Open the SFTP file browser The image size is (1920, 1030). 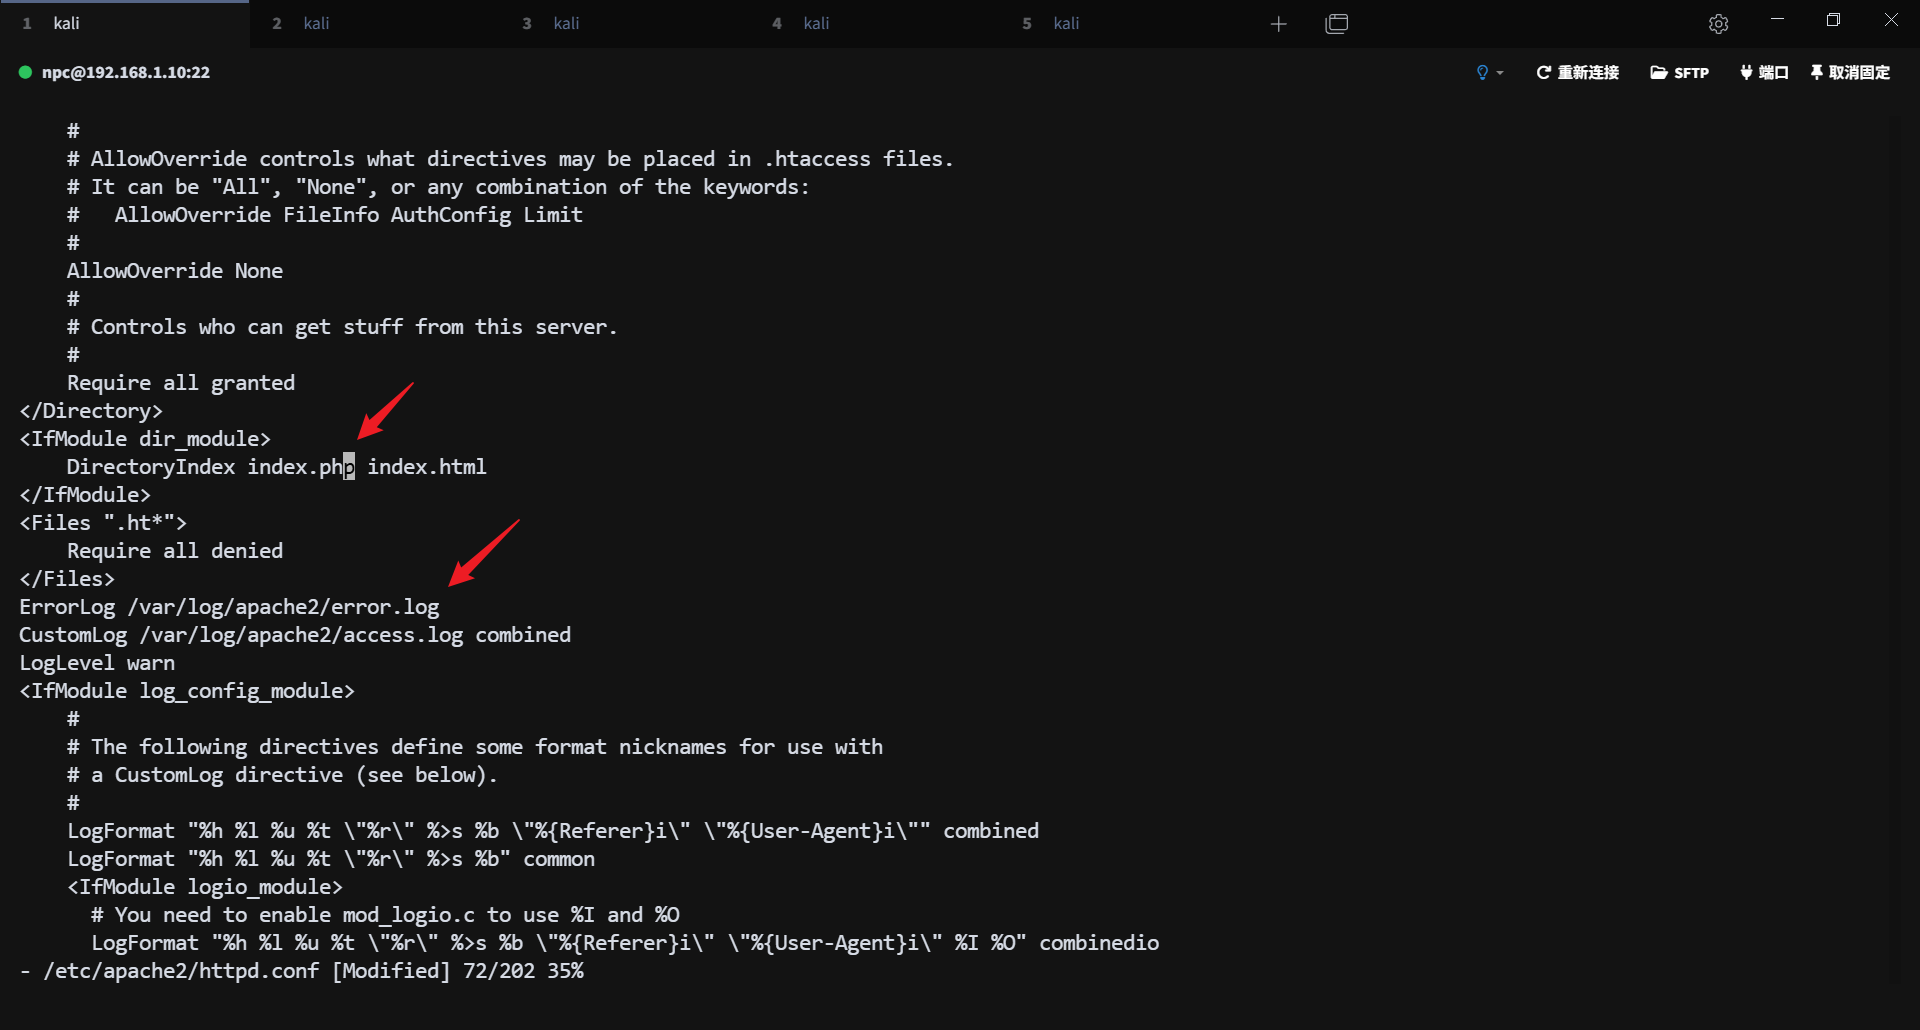point(1679,72)
